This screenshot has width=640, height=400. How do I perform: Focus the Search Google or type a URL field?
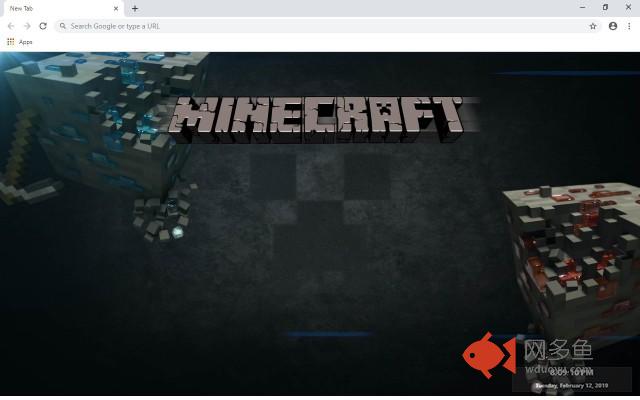(327, 26)
